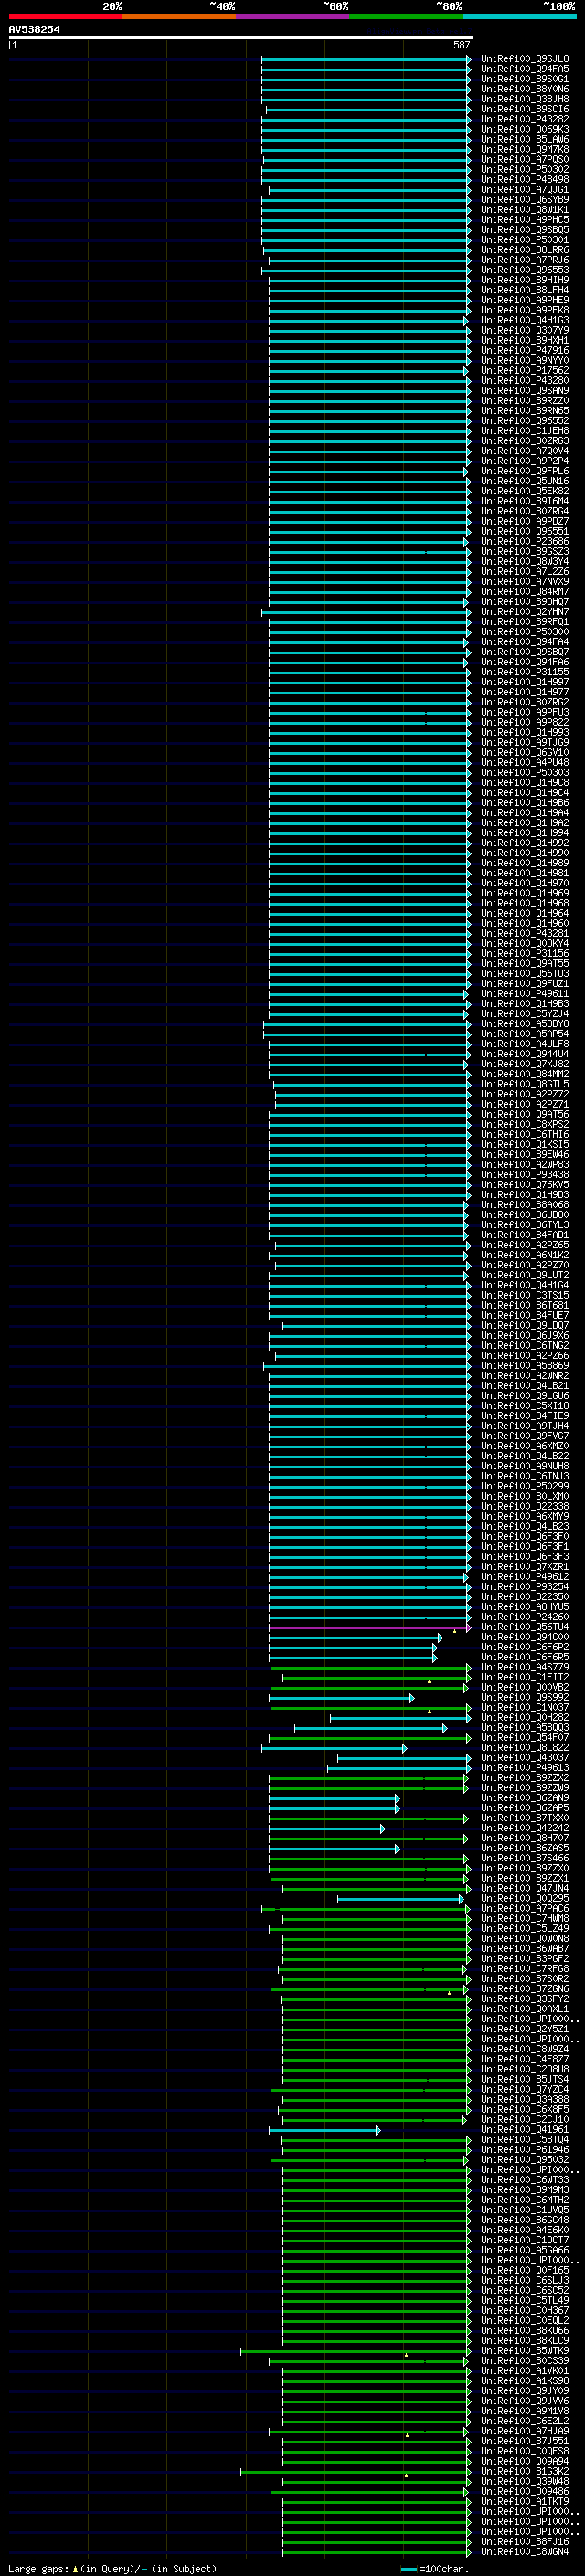Select the UniRef100_Q2Y5Z1 hit label
This screenshot has width=585, height=2576.
[525, 2029]
